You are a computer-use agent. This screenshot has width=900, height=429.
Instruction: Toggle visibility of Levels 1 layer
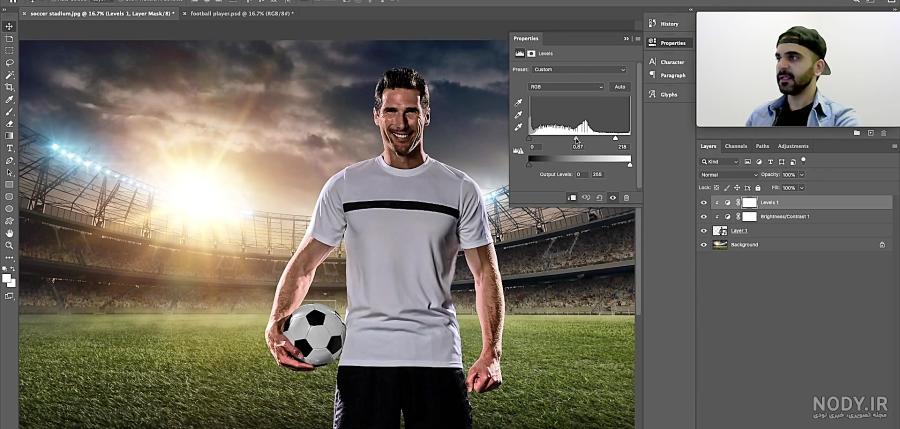click(704, 203)
